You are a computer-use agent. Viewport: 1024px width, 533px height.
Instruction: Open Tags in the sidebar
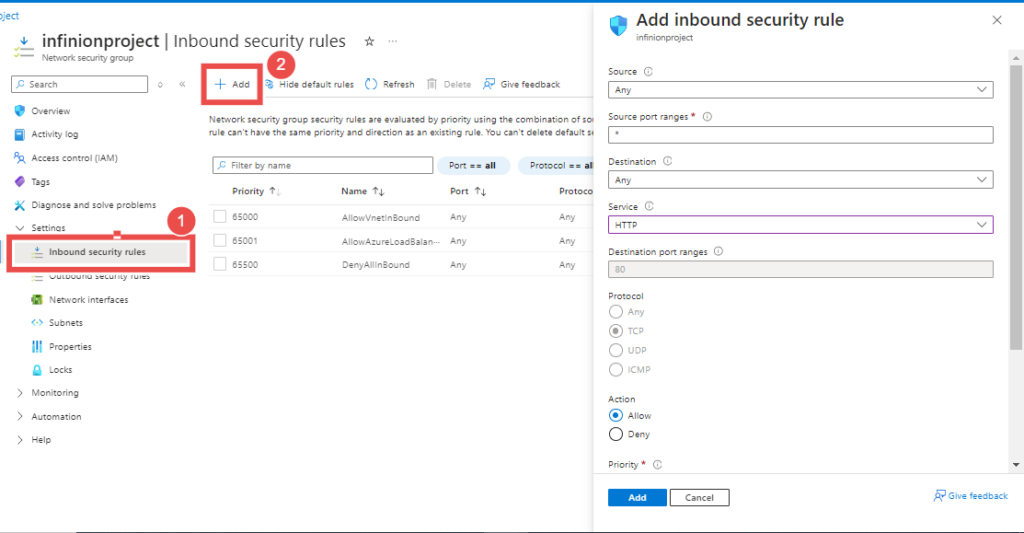tap(40, 182)
